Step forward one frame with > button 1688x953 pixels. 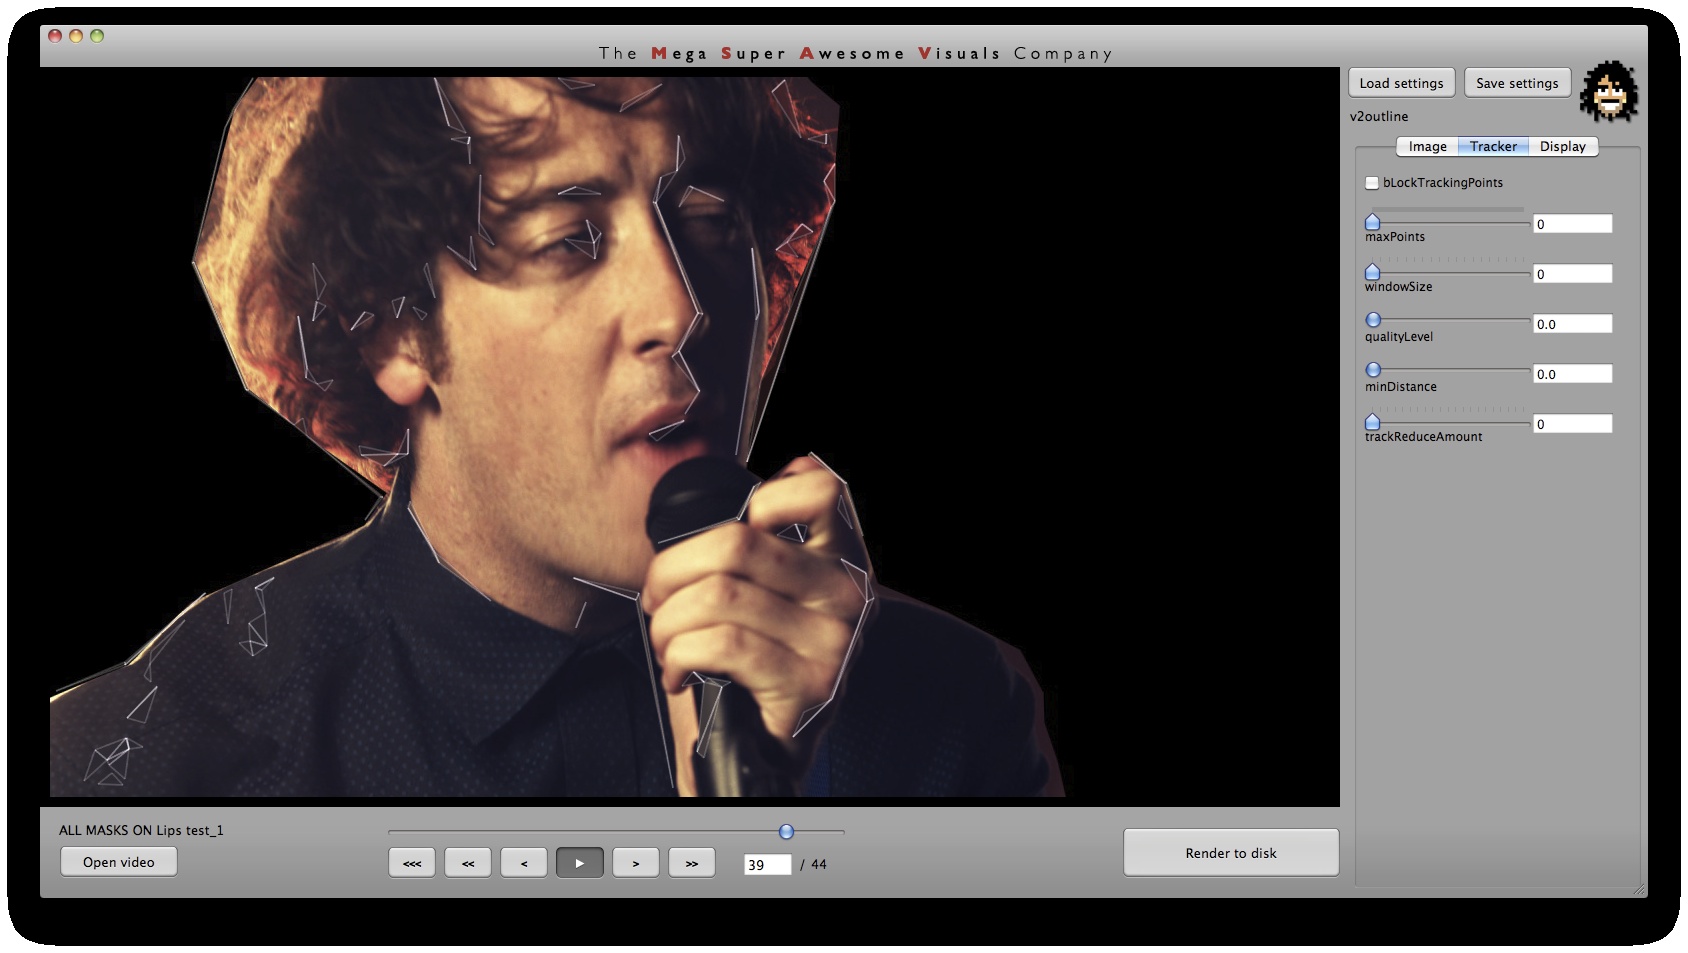(636, 863)
